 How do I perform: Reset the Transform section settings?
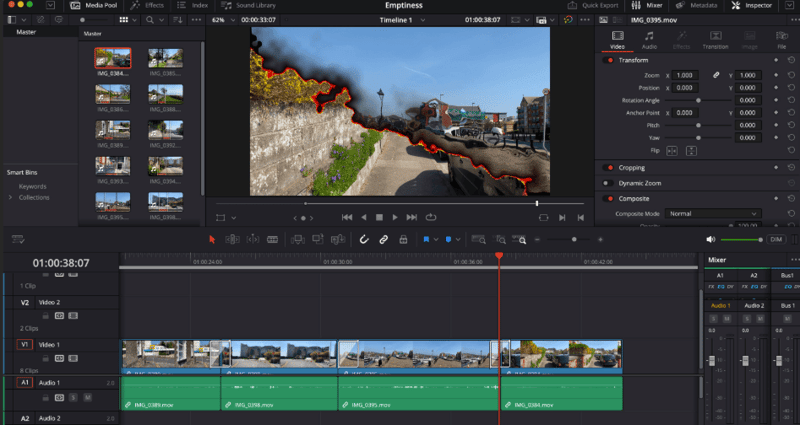tap(790, 60)
